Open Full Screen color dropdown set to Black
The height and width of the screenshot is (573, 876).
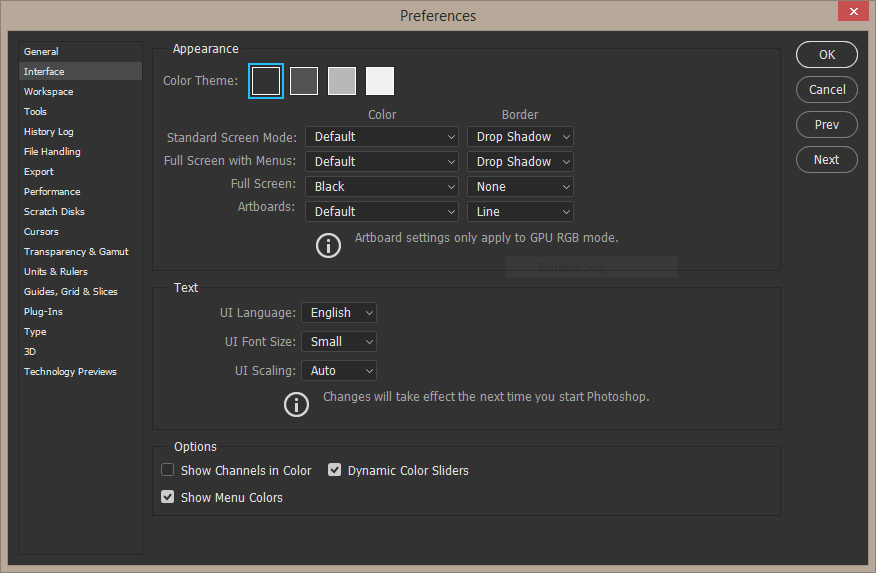(382, 187)
